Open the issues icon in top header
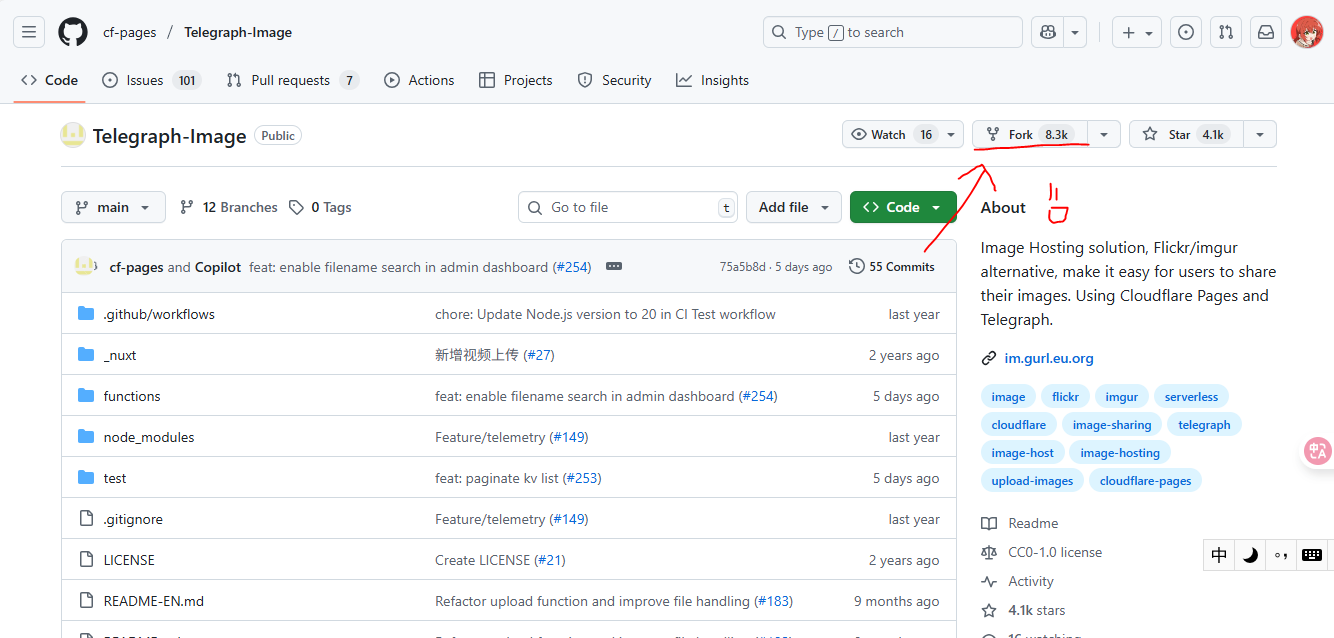The height and width of the screenshot is (638, 1334). click(x=1185, y=32)
